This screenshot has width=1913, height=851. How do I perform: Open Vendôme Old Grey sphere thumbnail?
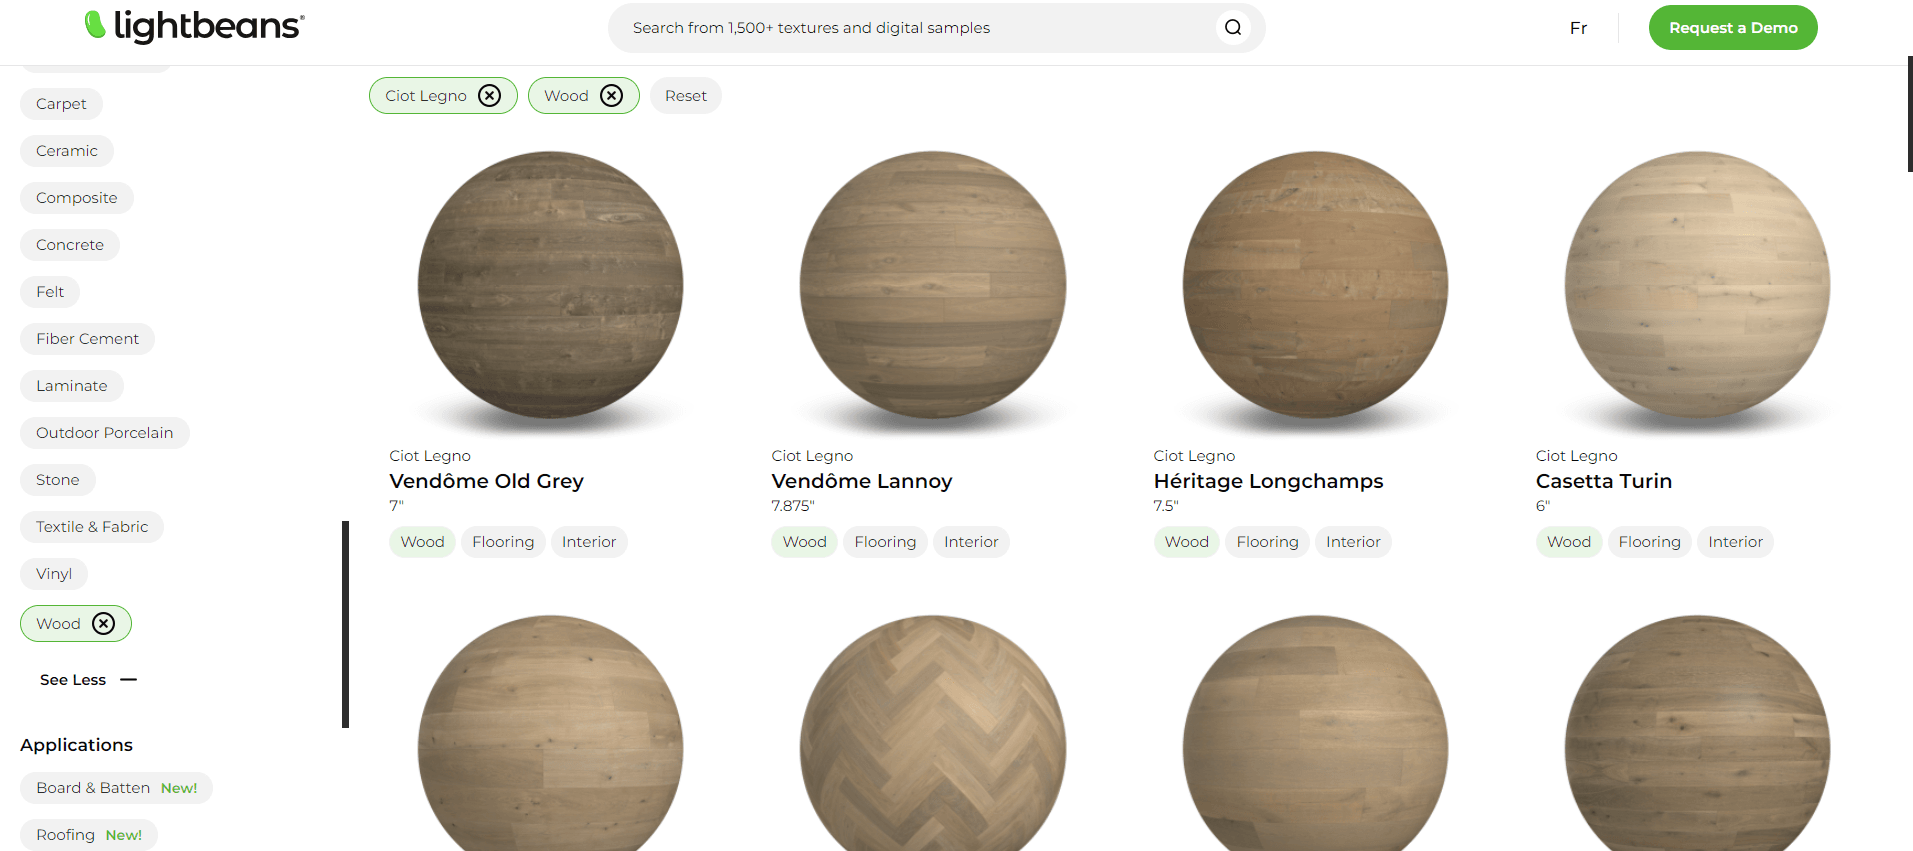551,285
